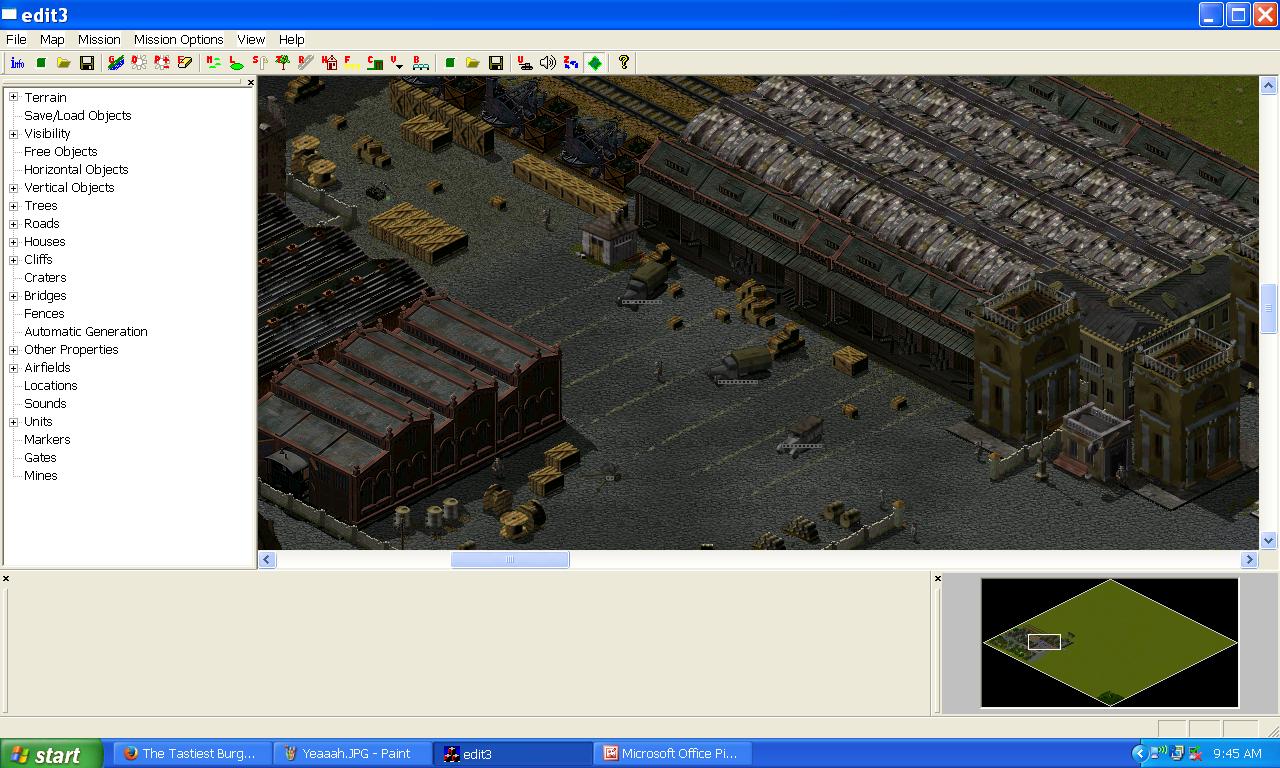Open the Mission Options menu

coord(179,39)
